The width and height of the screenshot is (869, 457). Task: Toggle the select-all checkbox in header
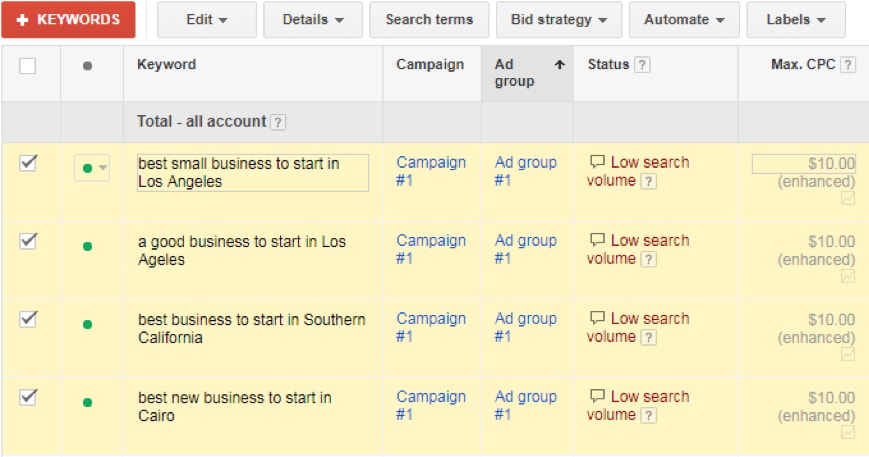click(x=28, y=66)
